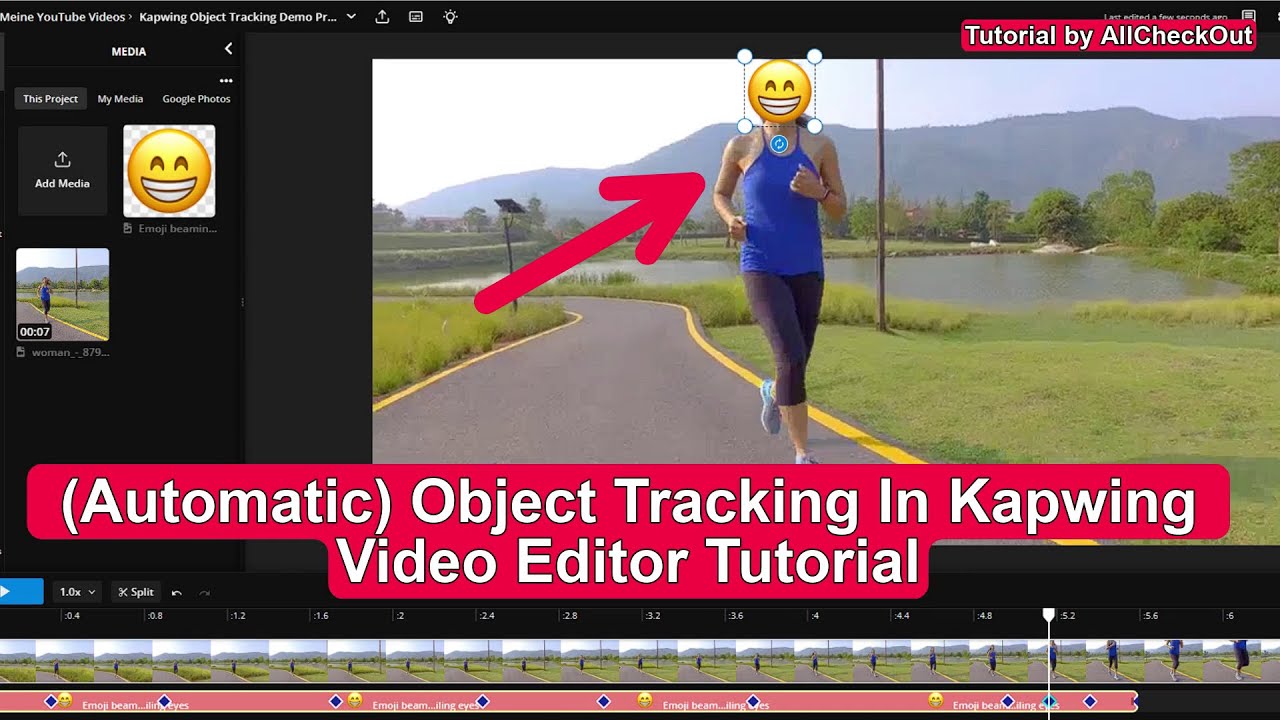1280x720 pixels.
Task: Switch to the This Project tab
Action: pos(50,99)
